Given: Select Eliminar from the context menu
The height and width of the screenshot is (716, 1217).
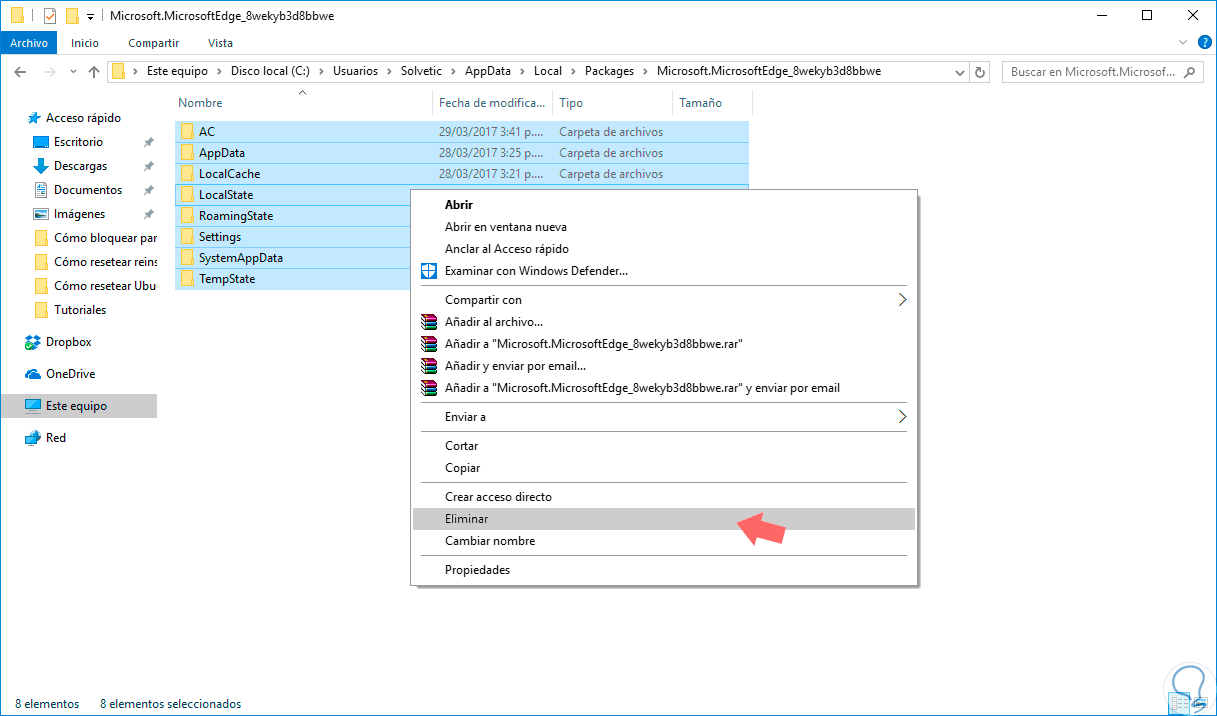Looking at the screenshot, I should [x=467, y=519].
